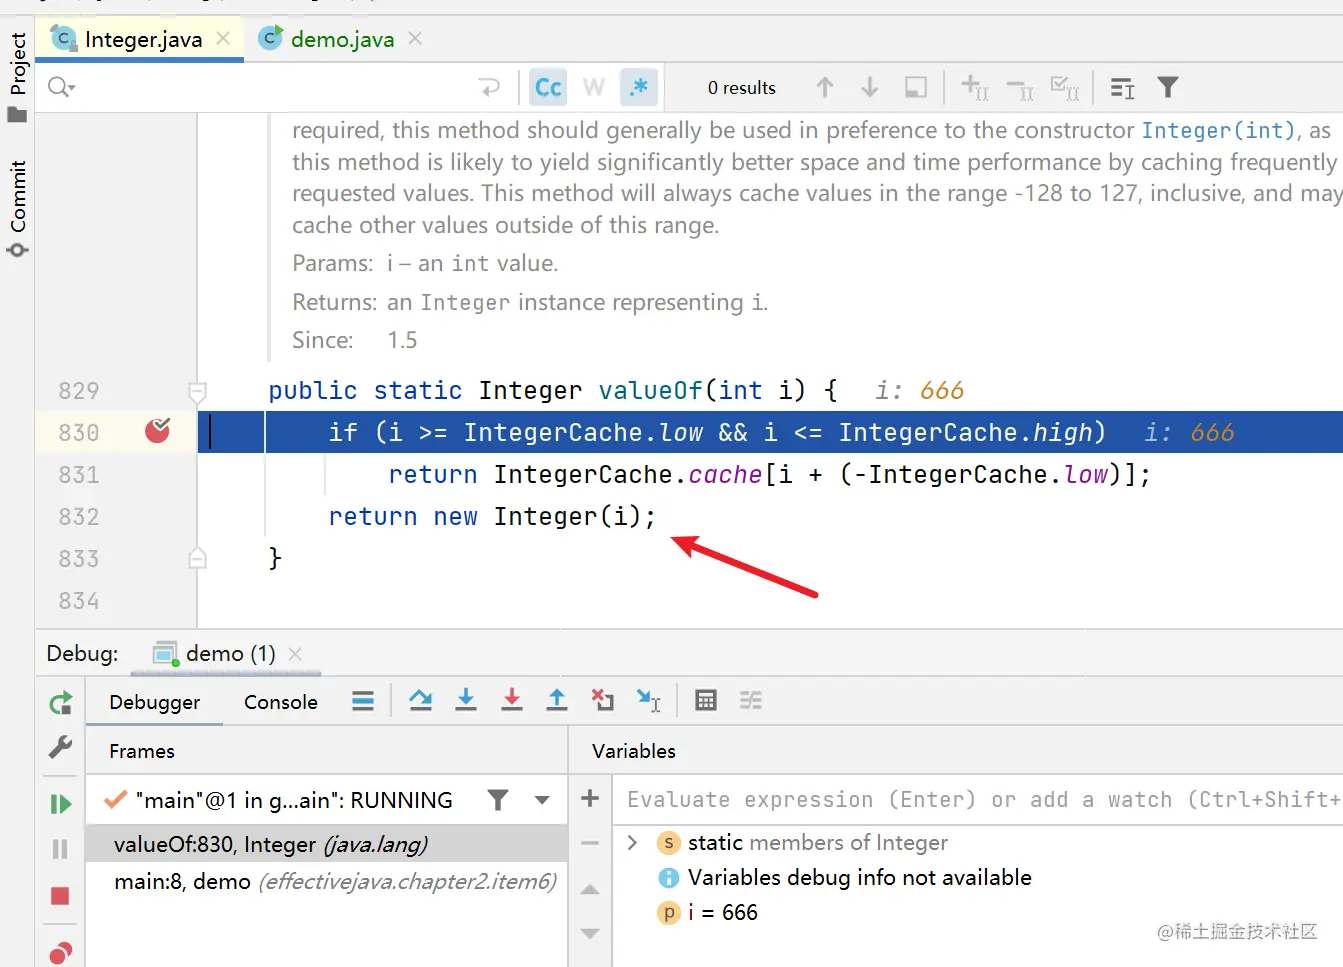Click the new line icon in search bar
This screenshot has height=967, width=1343.
pos(490,87)
